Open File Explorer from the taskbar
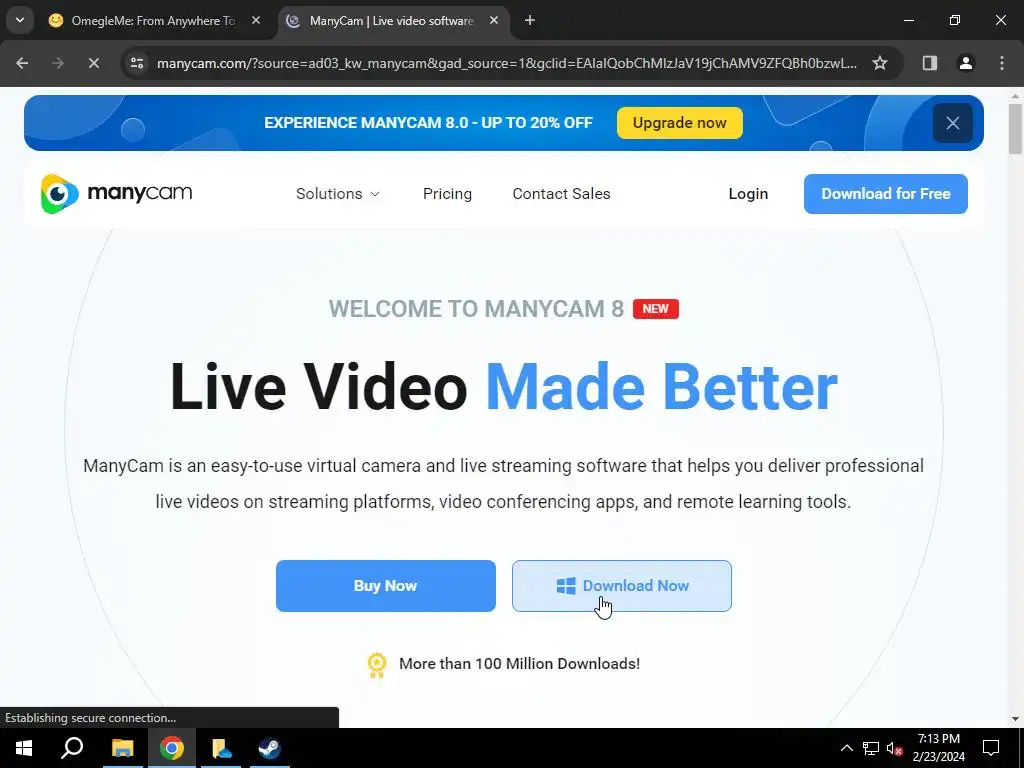The image size is (1024, 768). pos(122,748)
